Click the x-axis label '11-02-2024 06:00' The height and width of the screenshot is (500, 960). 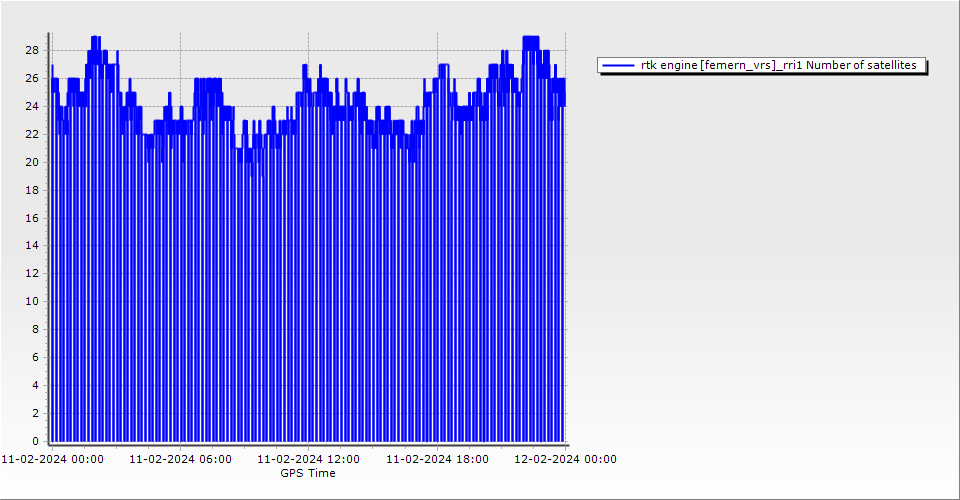point(180,460)
